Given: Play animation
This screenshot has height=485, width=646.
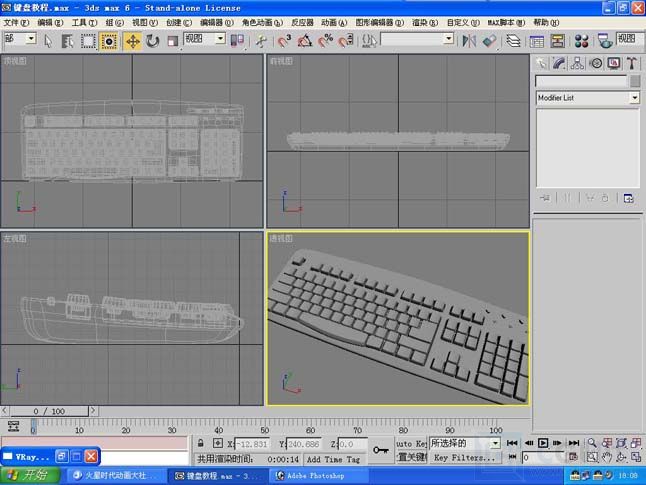Looking at the screenshot, I should 543,443.
